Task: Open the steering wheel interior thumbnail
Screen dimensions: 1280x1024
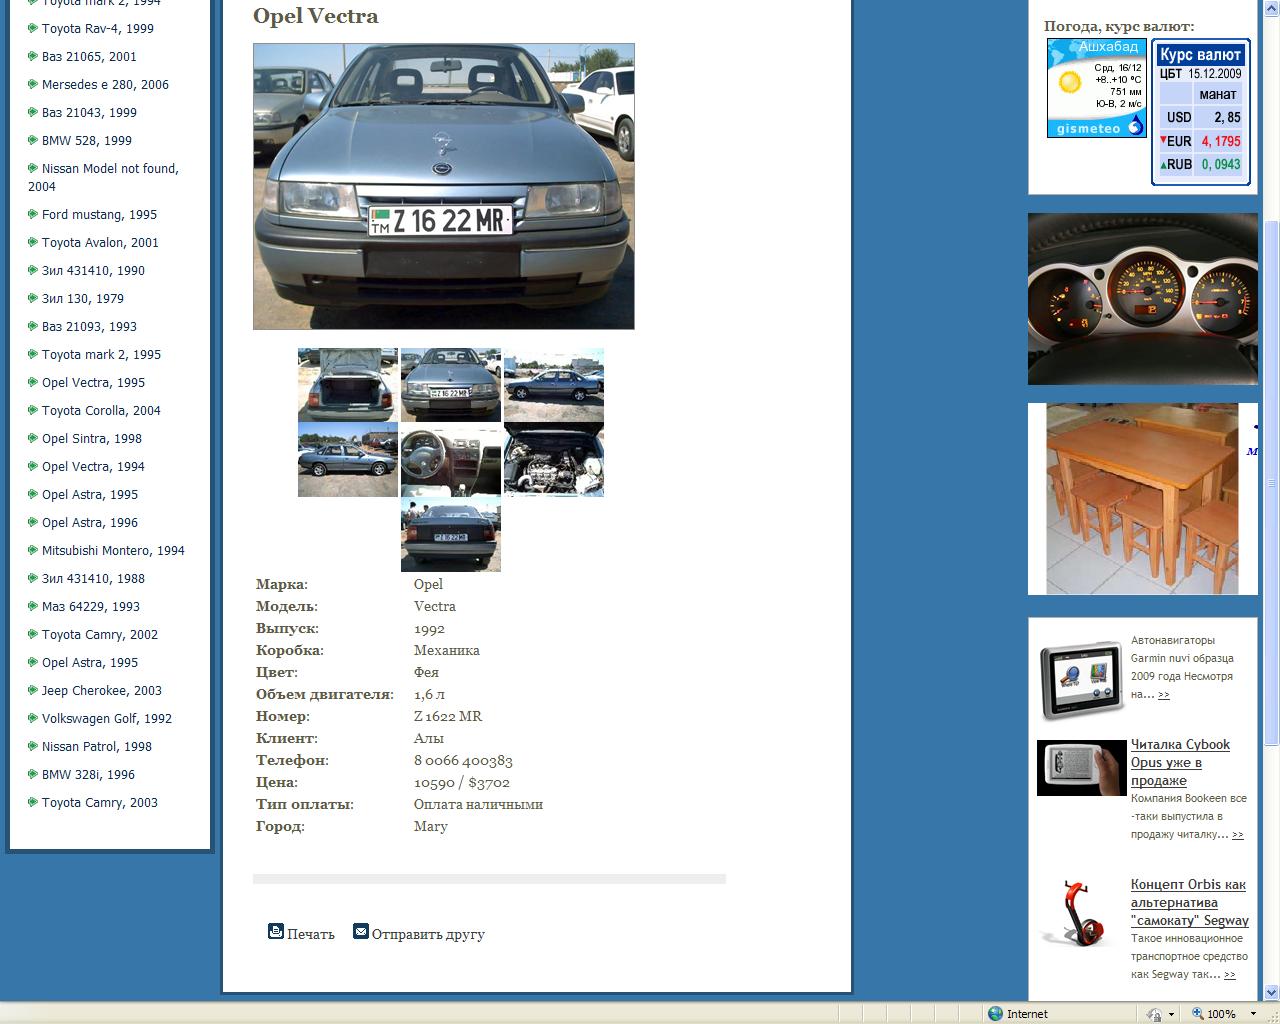Action: tap(451, 459)
